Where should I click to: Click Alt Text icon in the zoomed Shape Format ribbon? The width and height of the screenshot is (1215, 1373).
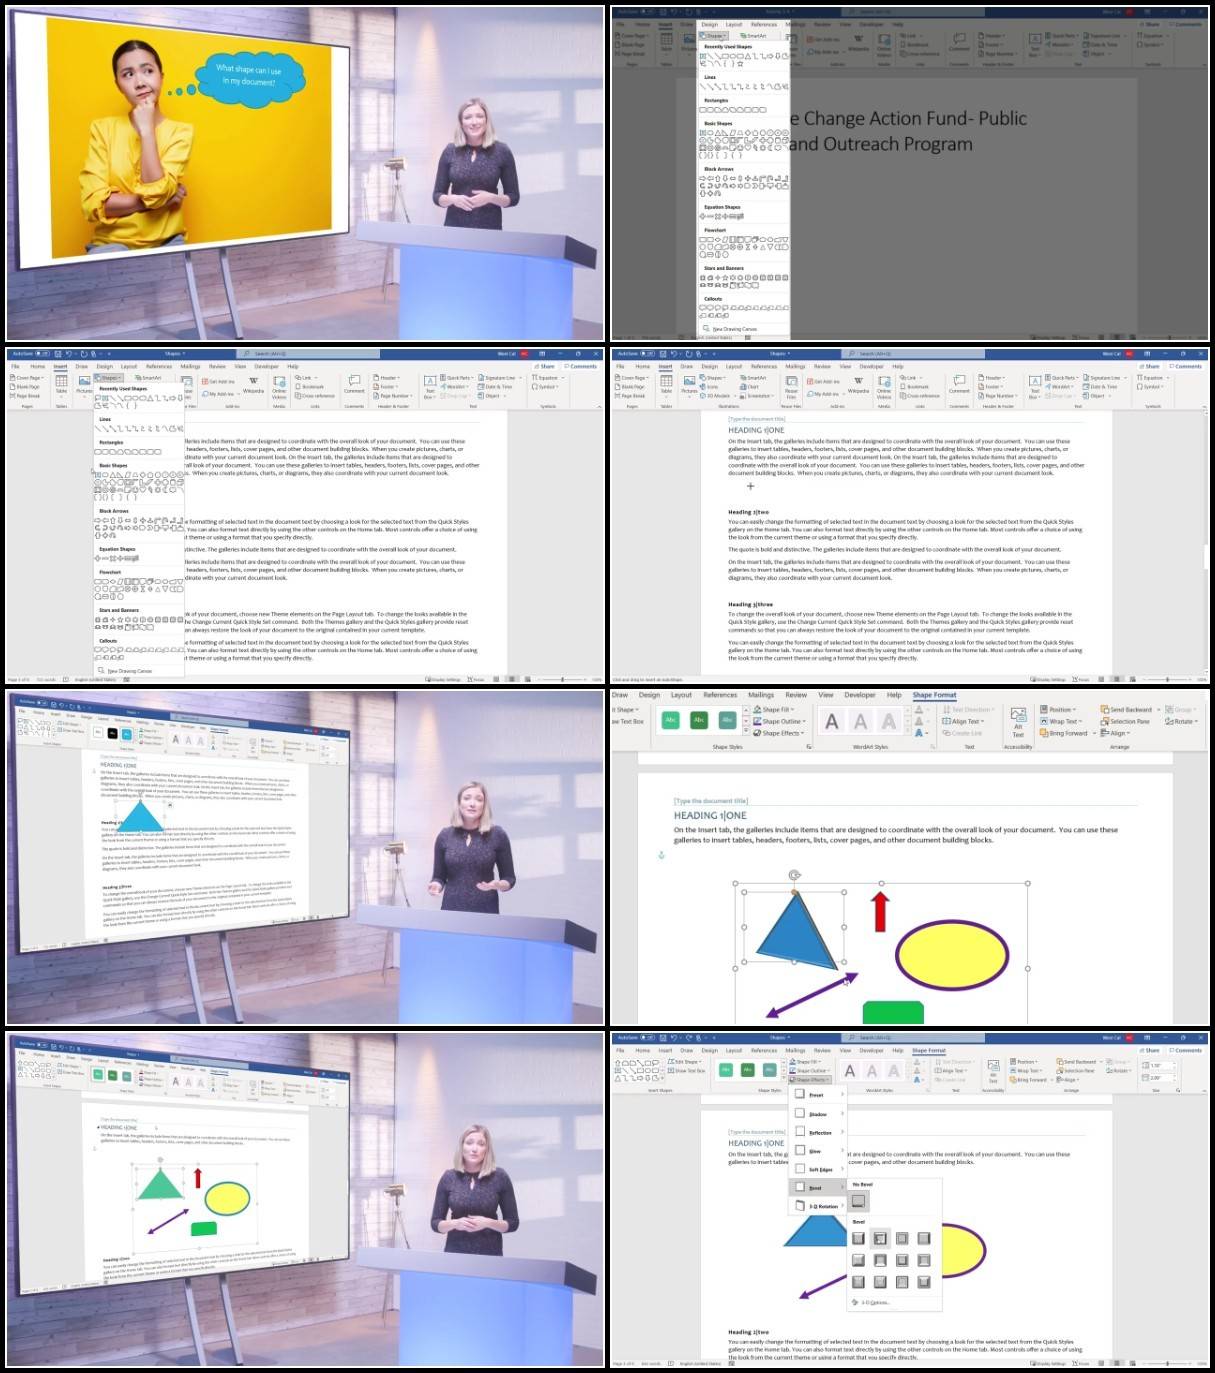(1018, 714)
